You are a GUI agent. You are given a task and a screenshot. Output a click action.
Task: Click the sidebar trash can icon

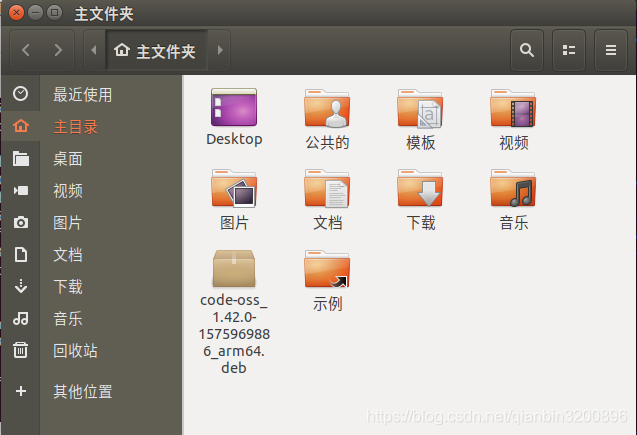[20, 350]
